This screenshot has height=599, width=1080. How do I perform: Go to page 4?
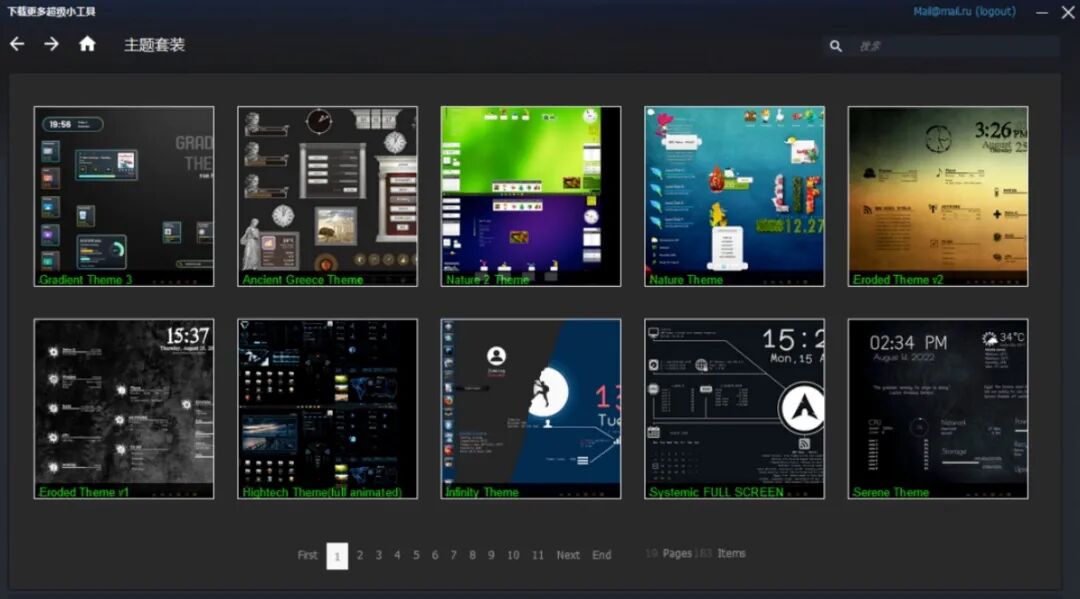(397, 555)
